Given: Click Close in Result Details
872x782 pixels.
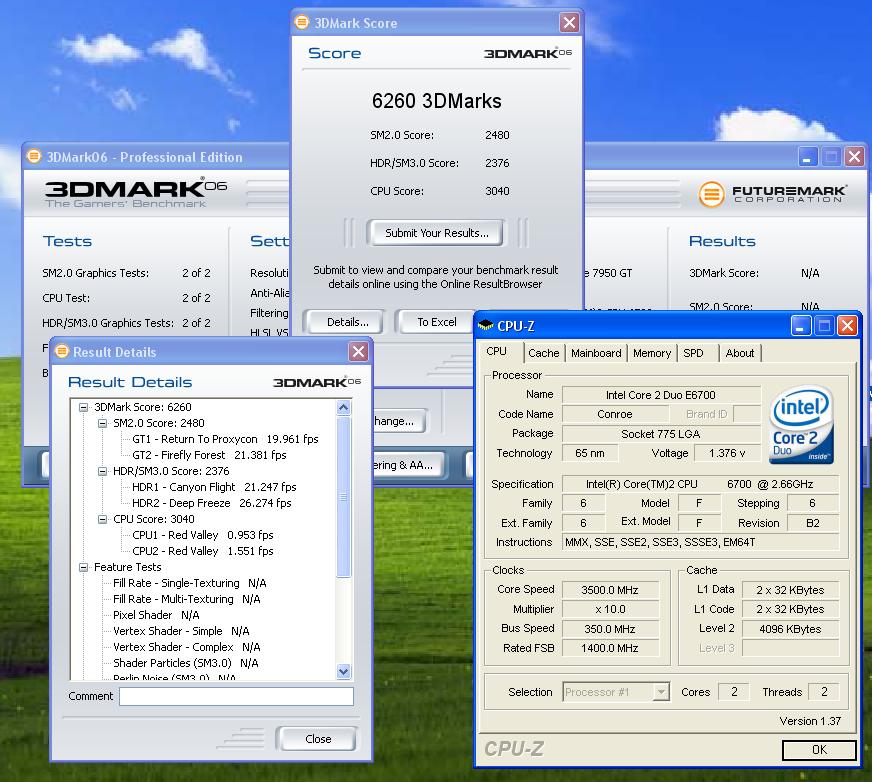Looking at the screenshot, I should pos(318,739).
